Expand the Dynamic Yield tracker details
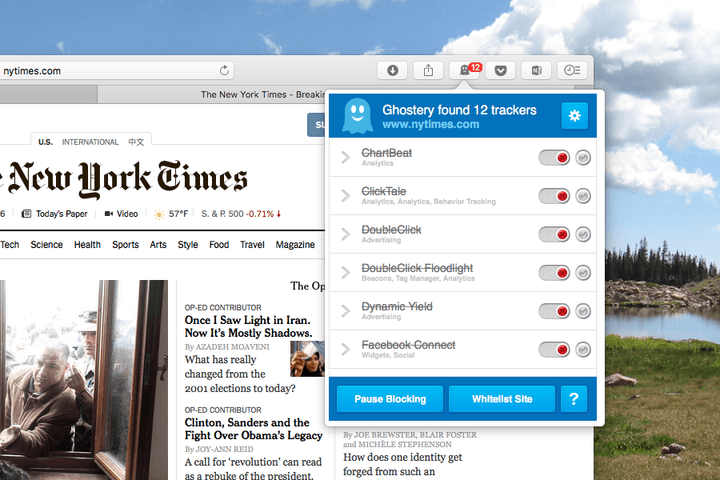The width and height of the screenshot is (720, 480). (345, 311)
